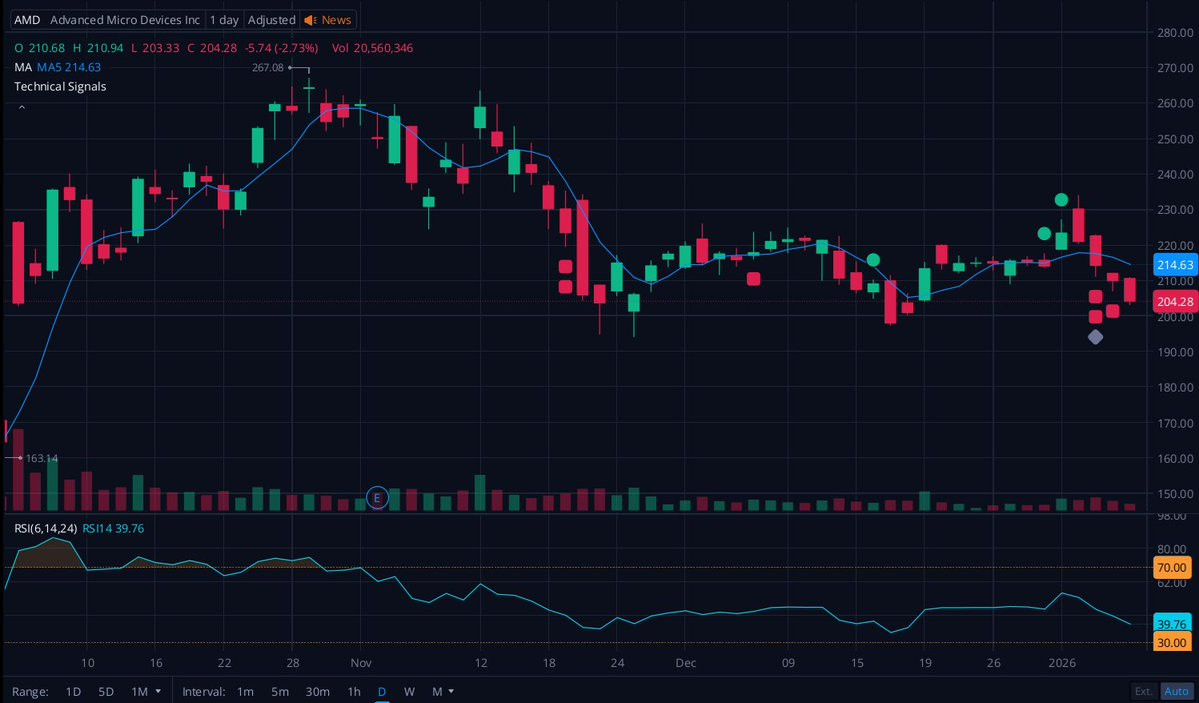
Task: Click the 2026 date label on axis
Action: coord(1062,663)
